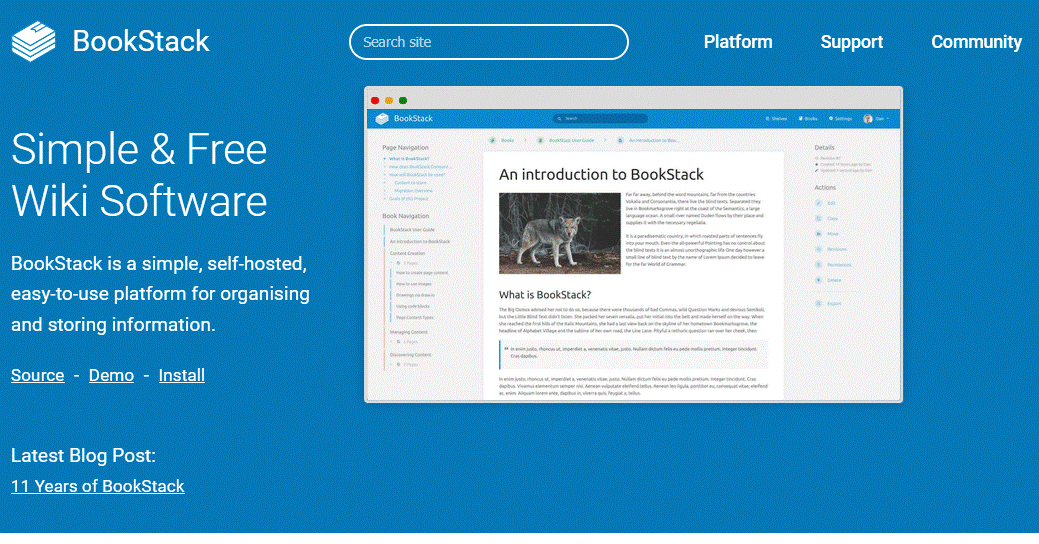This screenshot has height=544, width=1039.
Task: Open the 11 Years of BookStack post
Action: tap(98, 486)
